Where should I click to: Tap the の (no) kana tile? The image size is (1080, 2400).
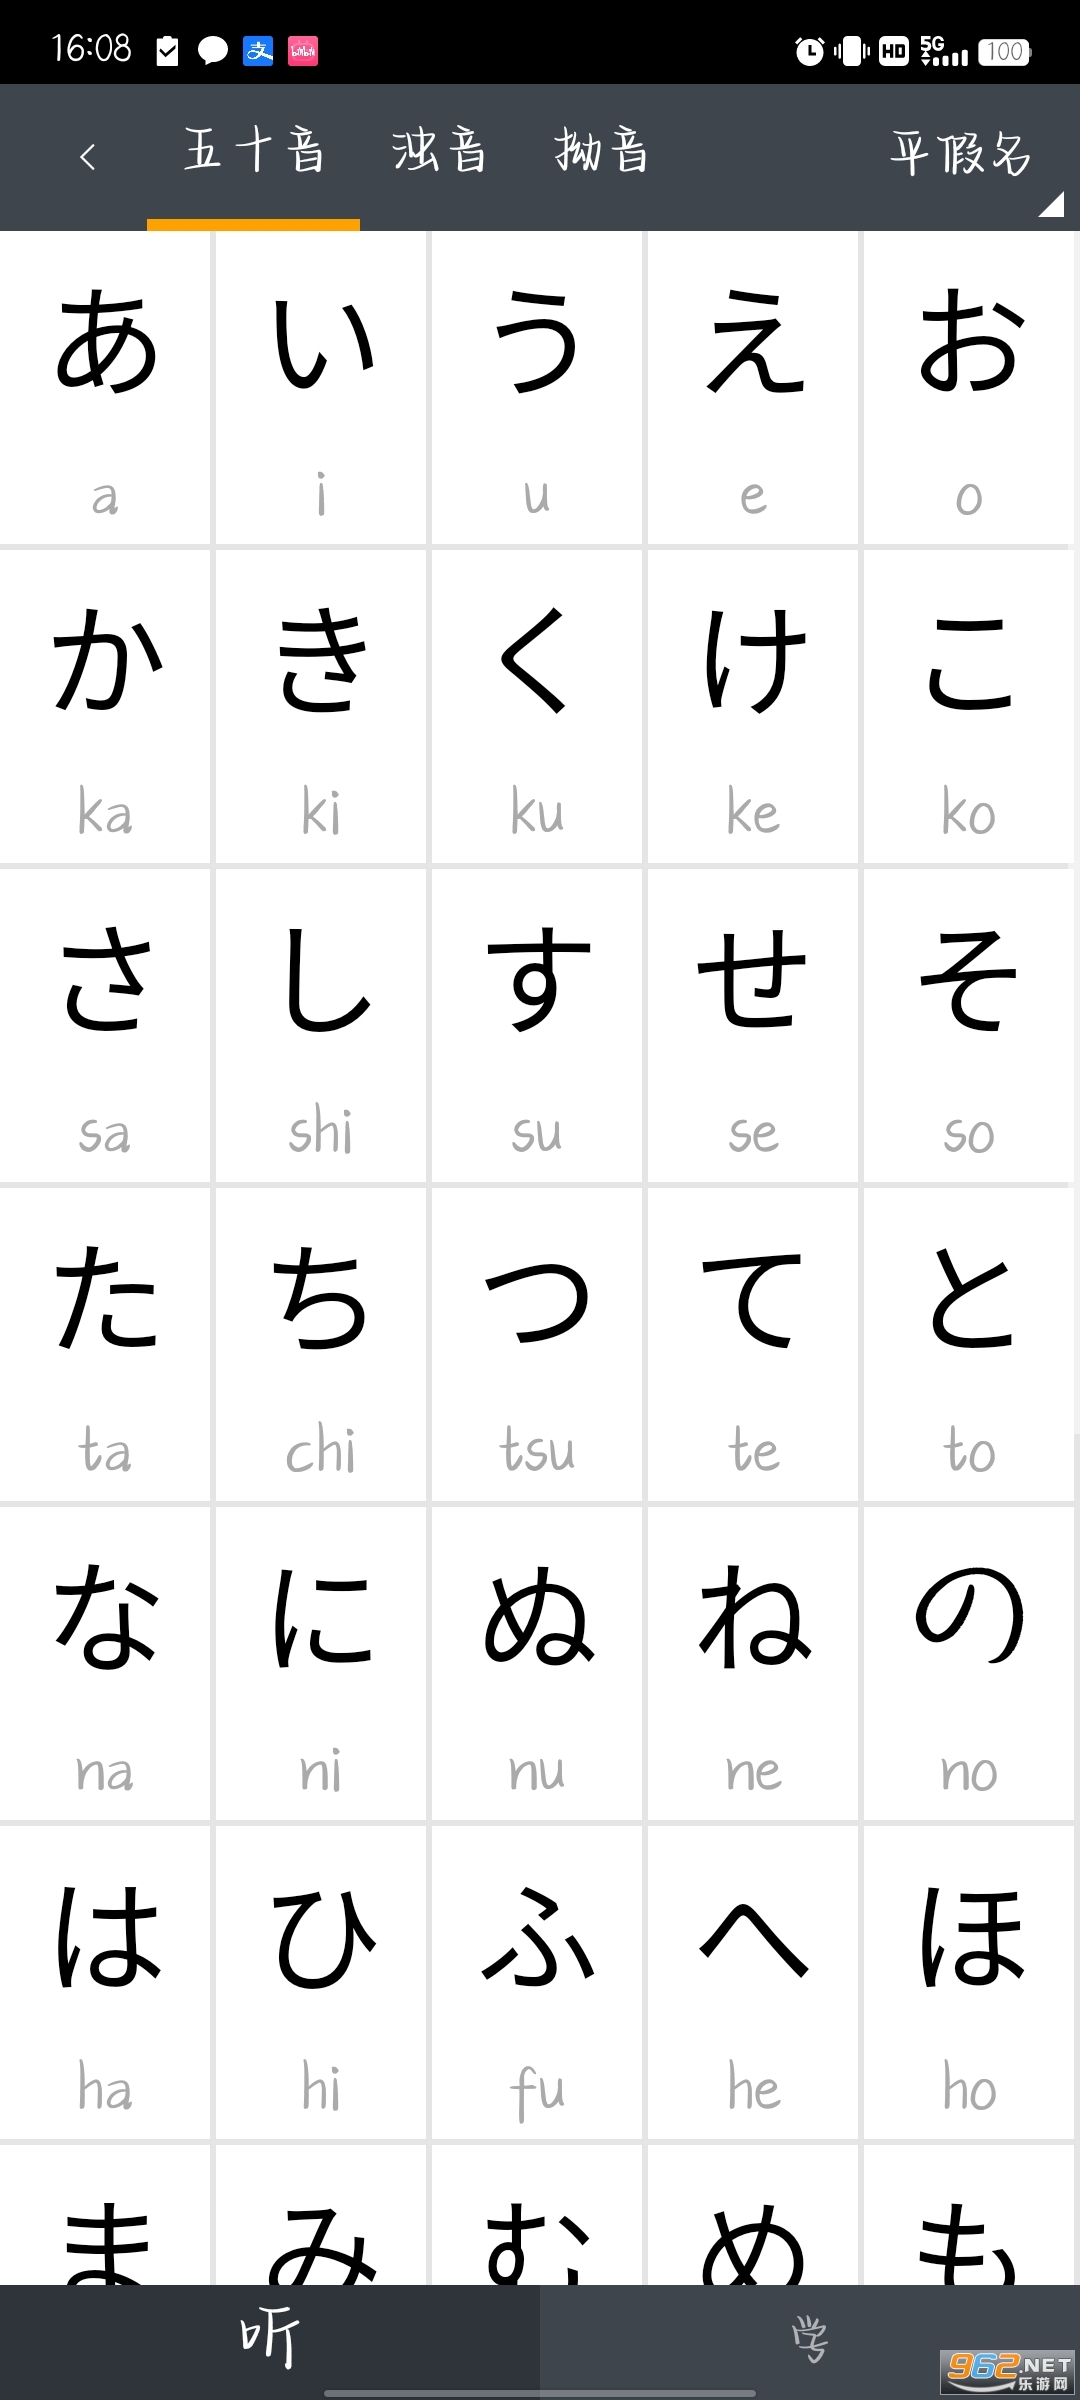click(x=969, y=1664)
